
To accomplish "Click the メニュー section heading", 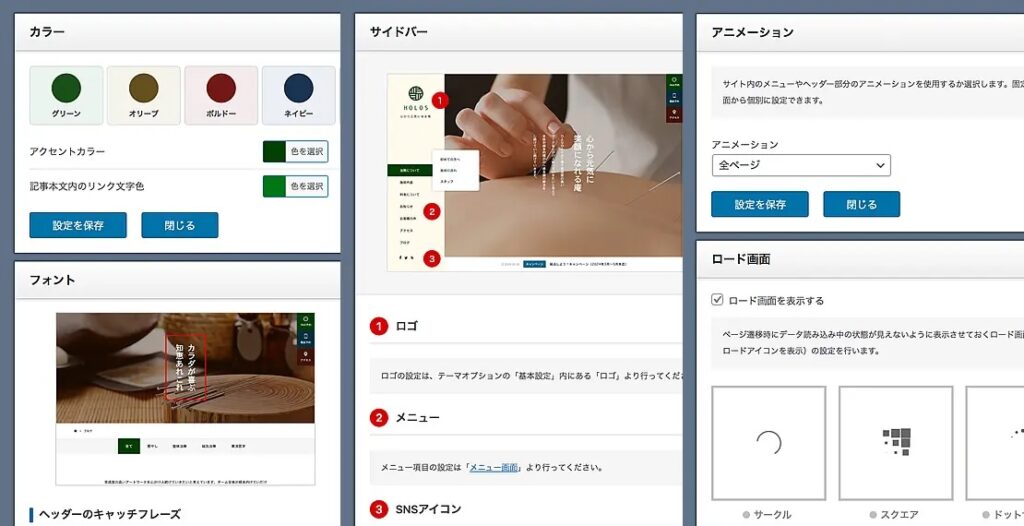I will click(417, 418).
